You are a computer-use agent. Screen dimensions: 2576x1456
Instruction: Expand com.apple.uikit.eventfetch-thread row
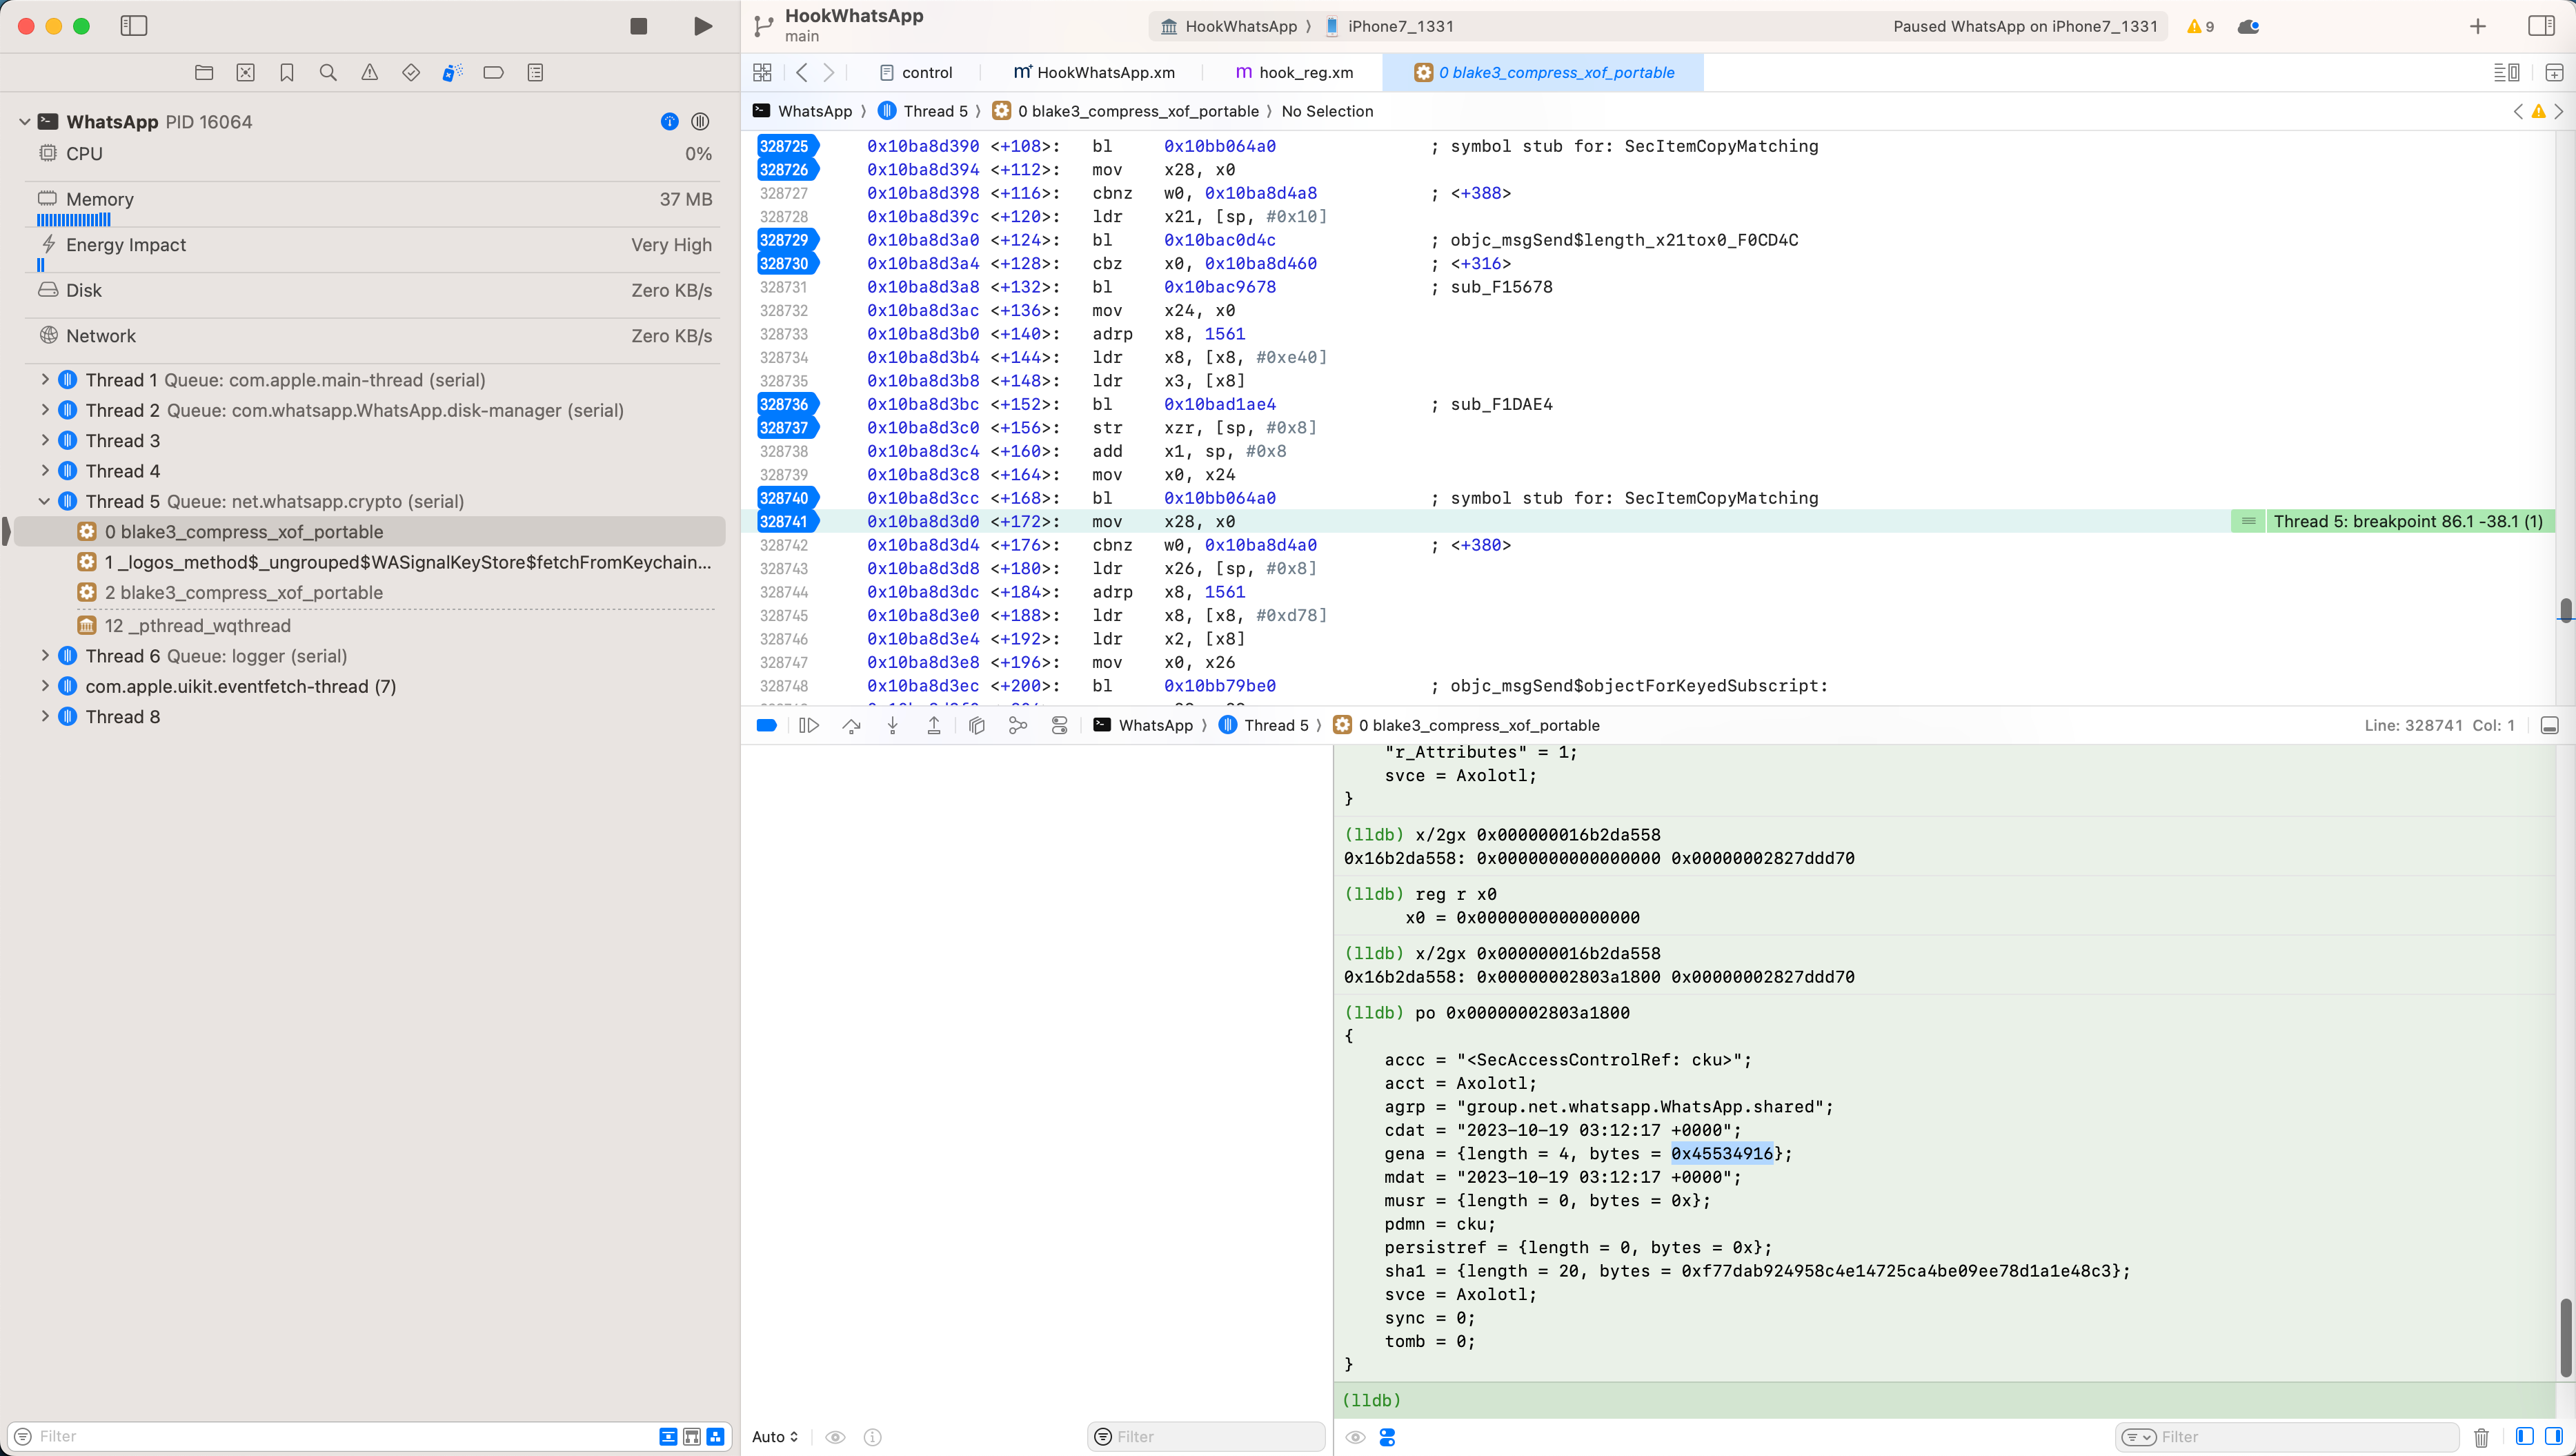coord(44,686)
